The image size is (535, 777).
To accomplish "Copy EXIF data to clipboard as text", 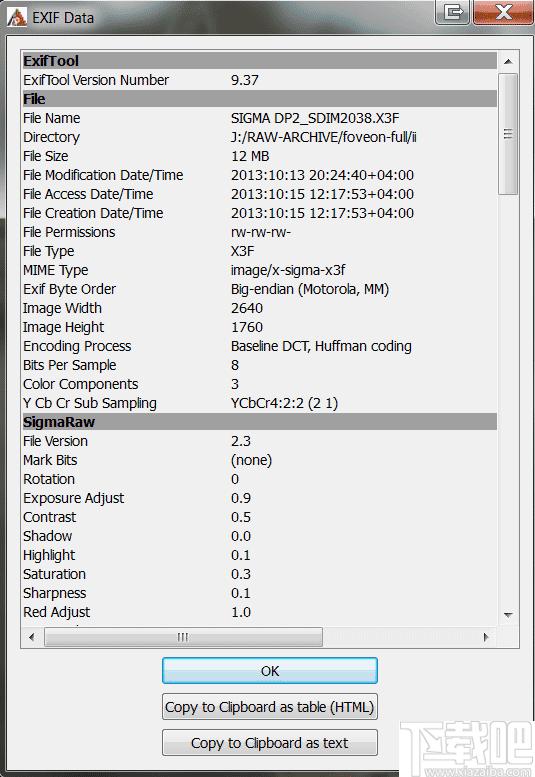I will pos(270,743).
